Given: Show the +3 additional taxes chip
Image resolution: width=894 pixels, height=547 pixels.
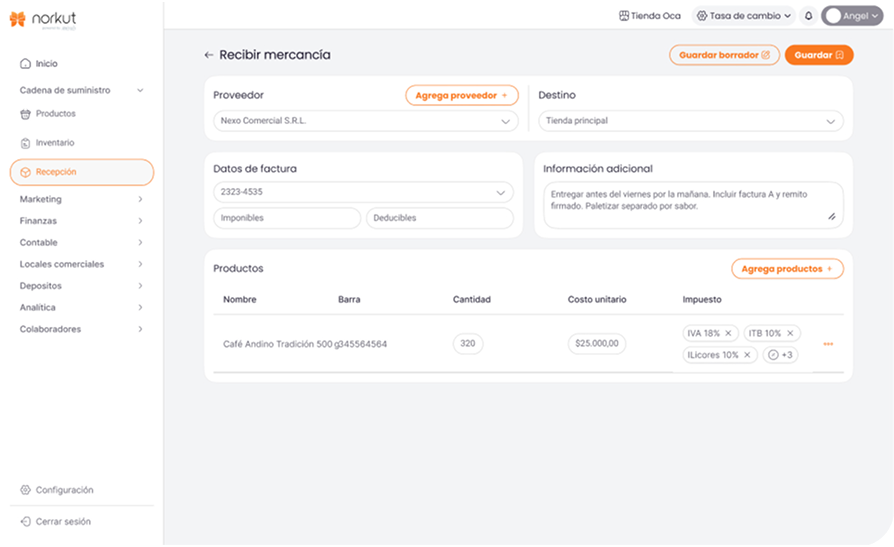Looking at the screenshot, I should click(780, 355).
